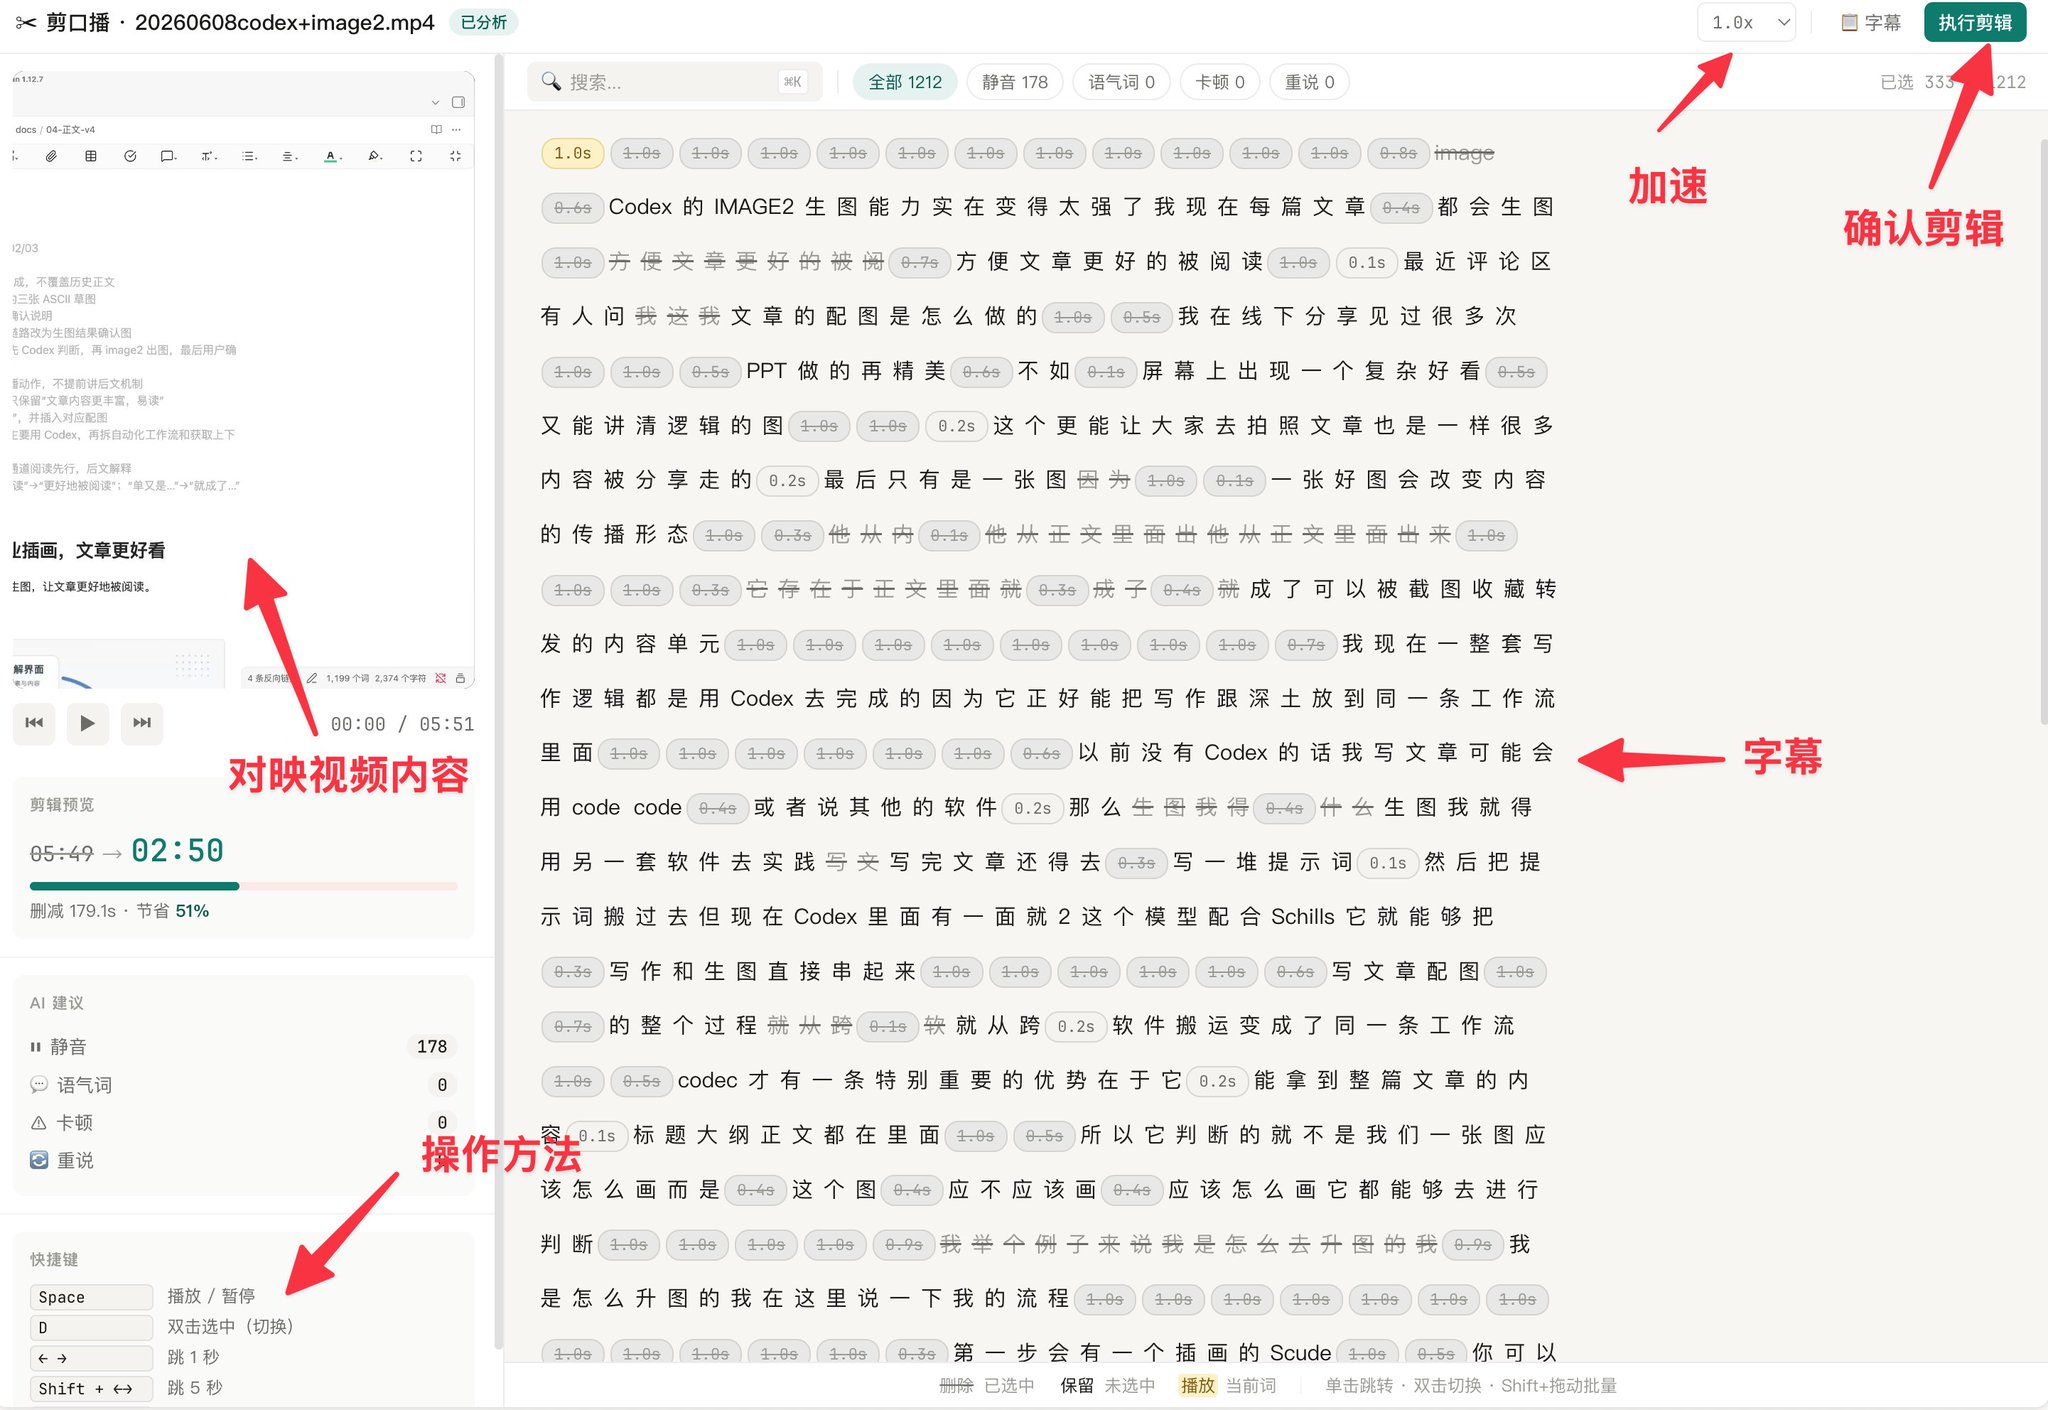Click the Space shortcut keycap

[x=91, y=1297]
